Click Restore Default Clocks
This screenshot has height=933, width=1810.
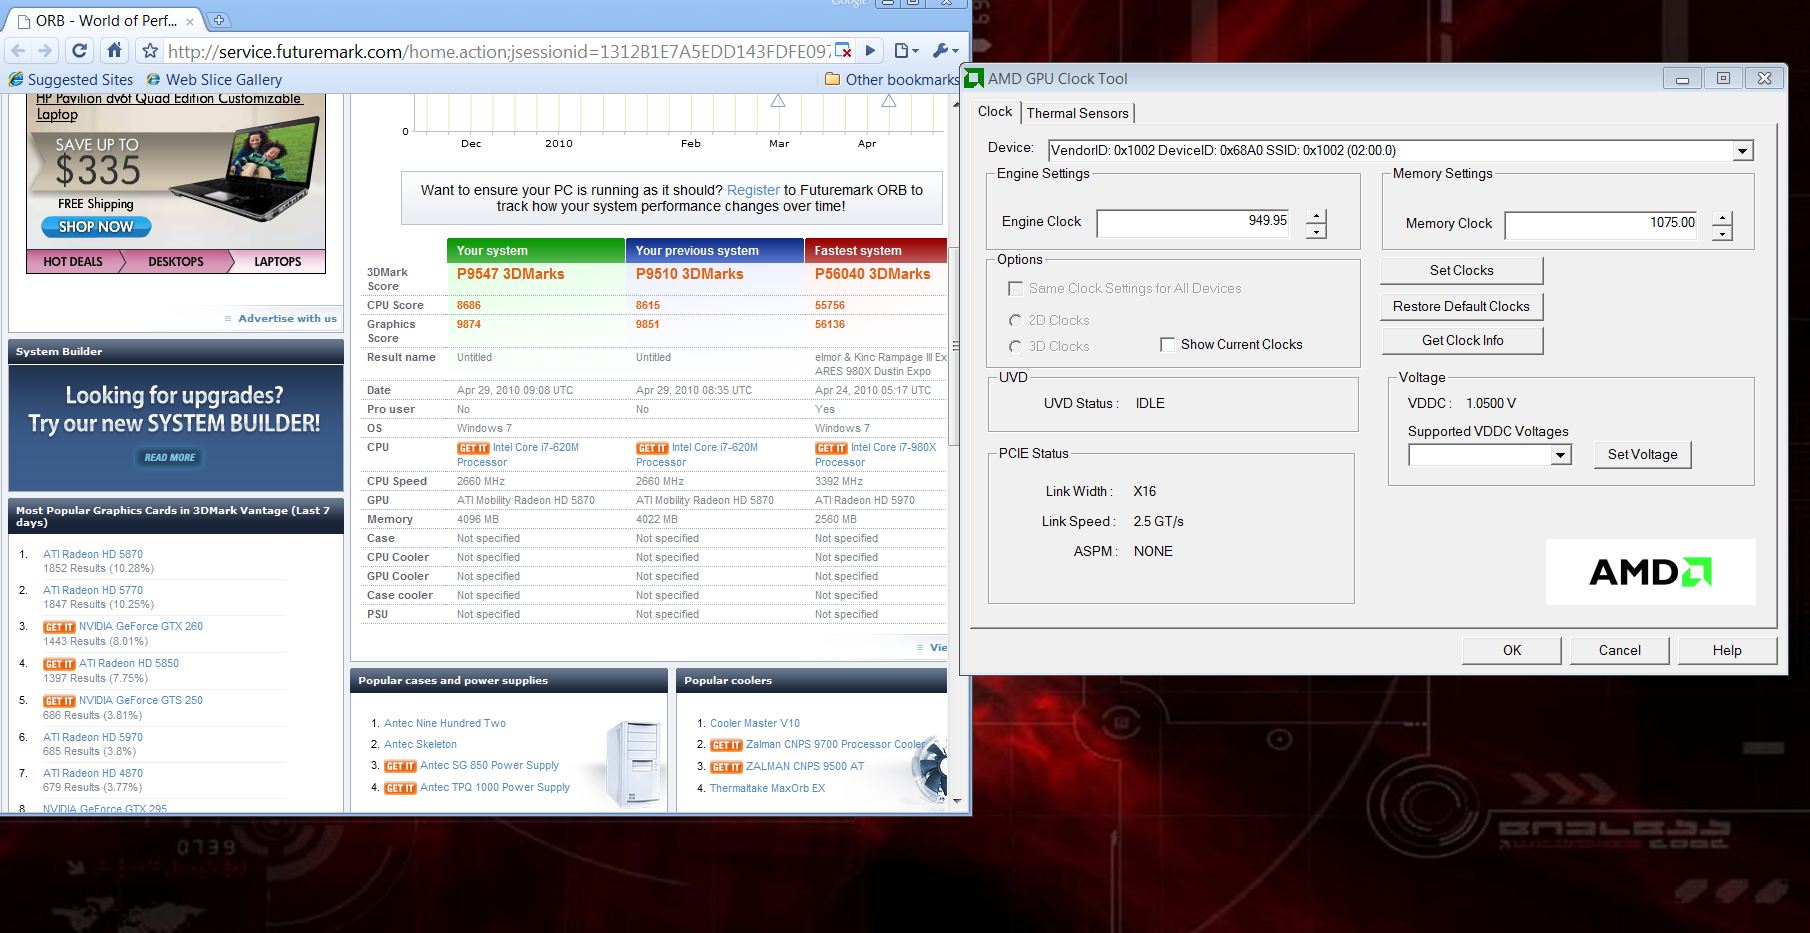(x=1462, y=306)
